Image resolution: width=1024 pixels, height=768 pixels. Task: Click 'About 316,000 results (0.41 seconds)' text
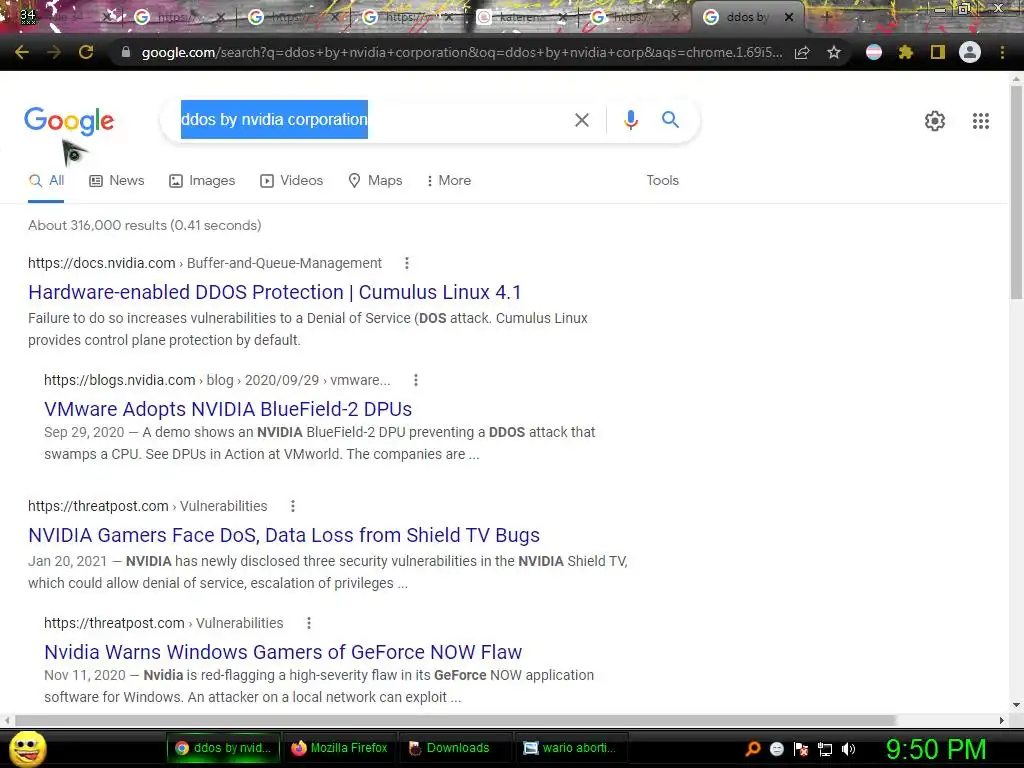[x=144, y=225]
